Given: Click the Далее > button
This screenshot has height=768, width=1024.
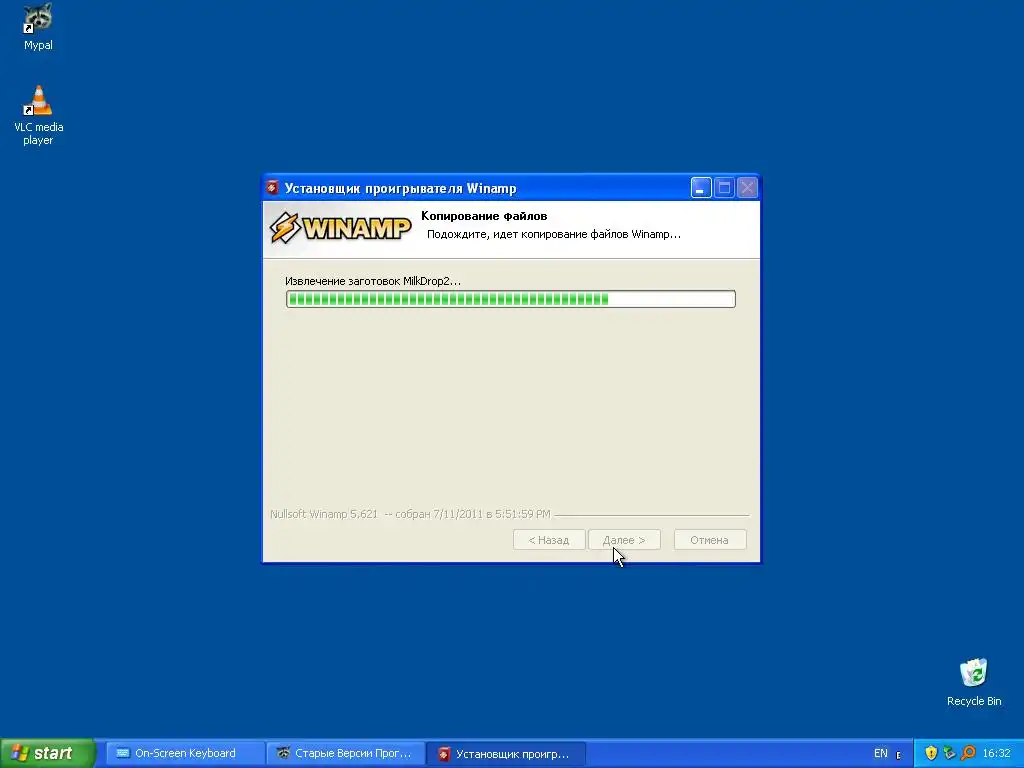Looking at the screenshot, I should 624,540.
